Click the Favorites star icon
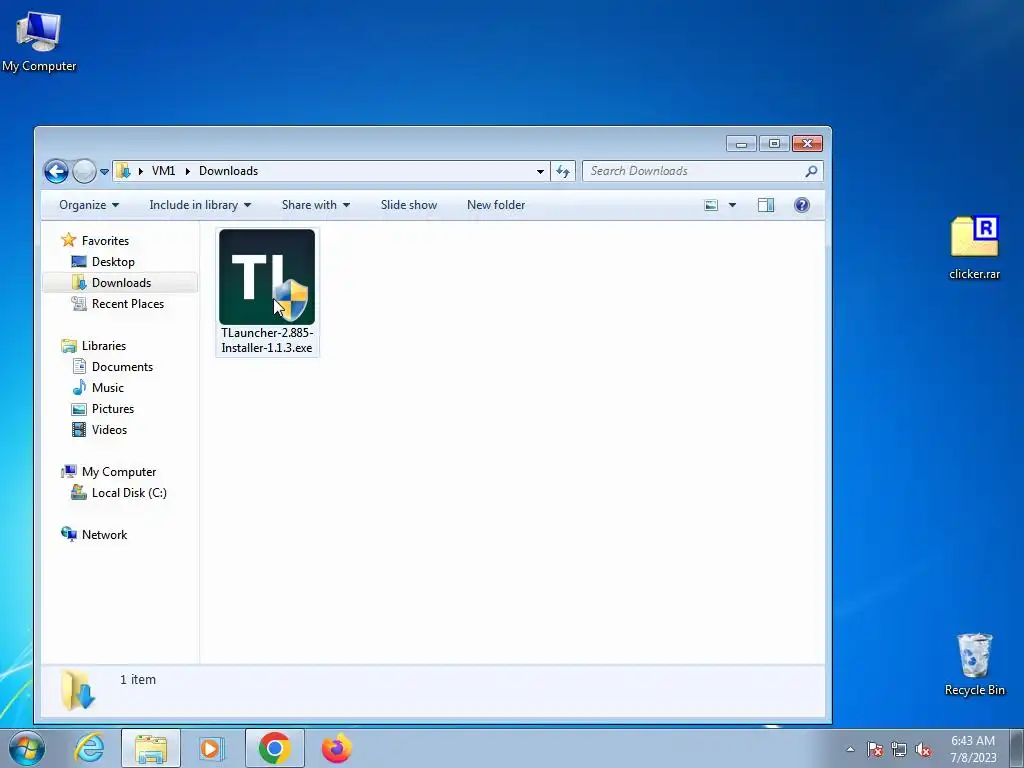Viewport: 1024px width, 768px height. point(69,240)
